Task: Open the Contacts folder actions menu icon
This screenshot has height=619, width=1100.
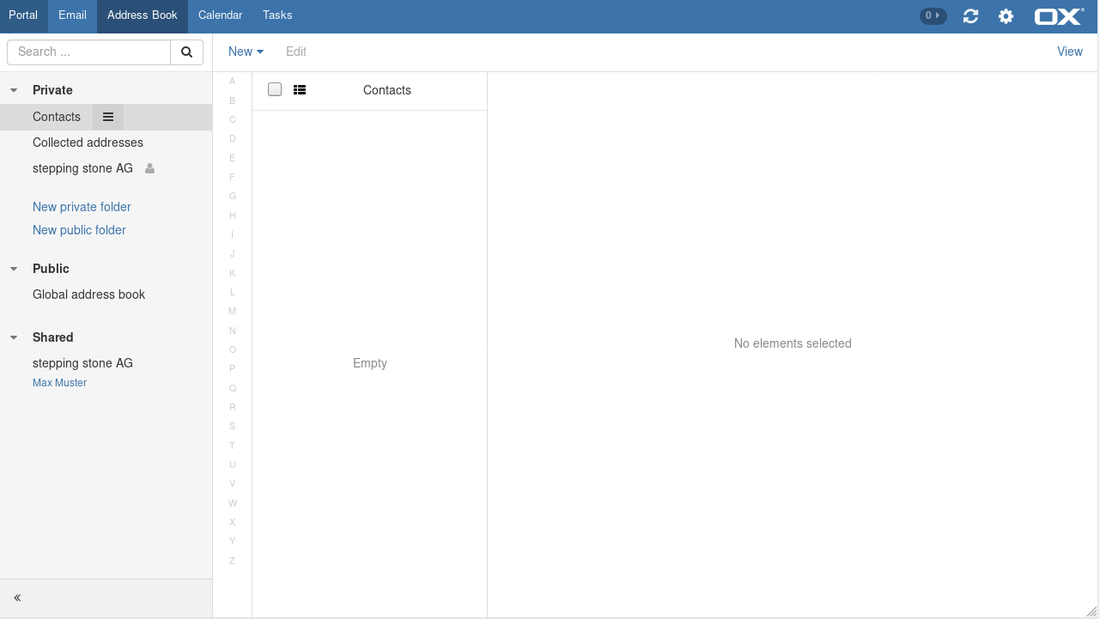Action: pyautogui.click(x=108, y=117)
